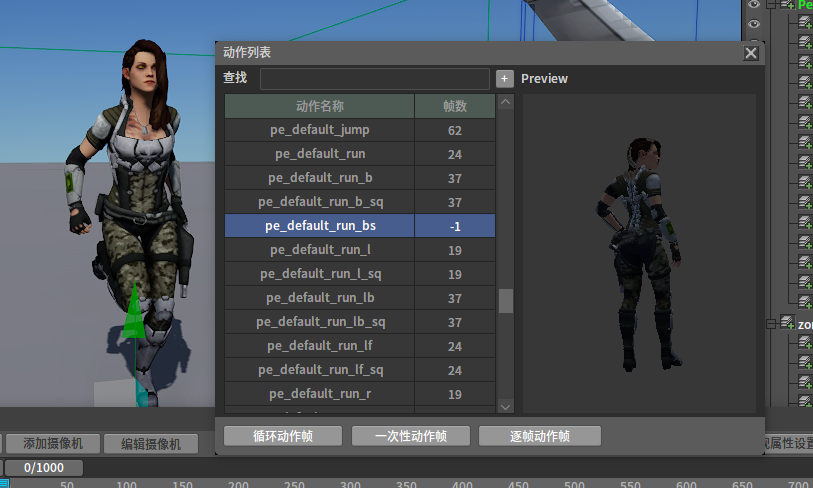Click the green move gizmo arrow in viewport

tap(133, 313)
